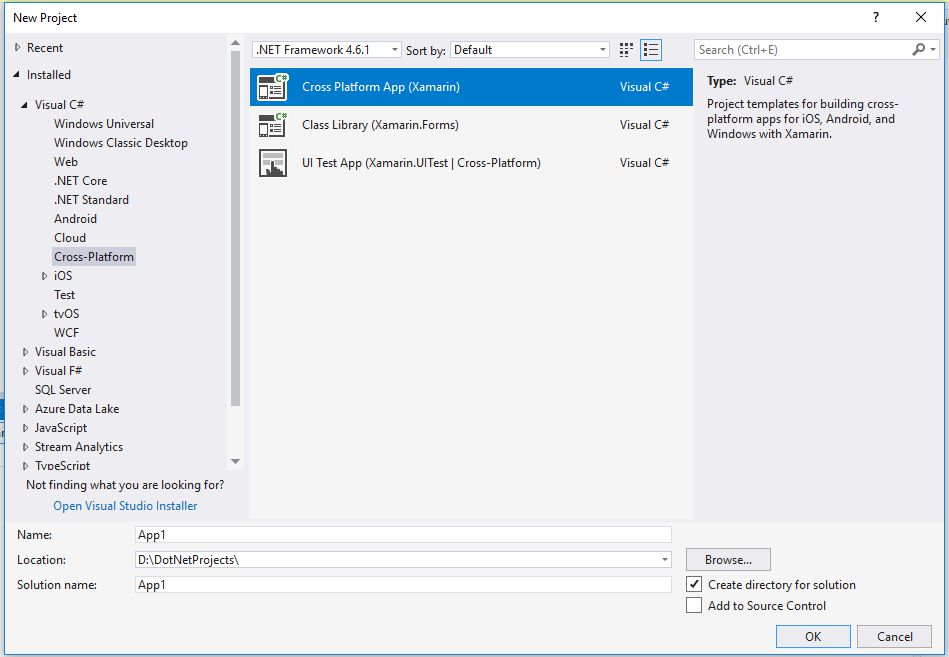The height and width of the screenshot is (657, 949).
Task: Select Android in the template tree
Action: point(75,219)
